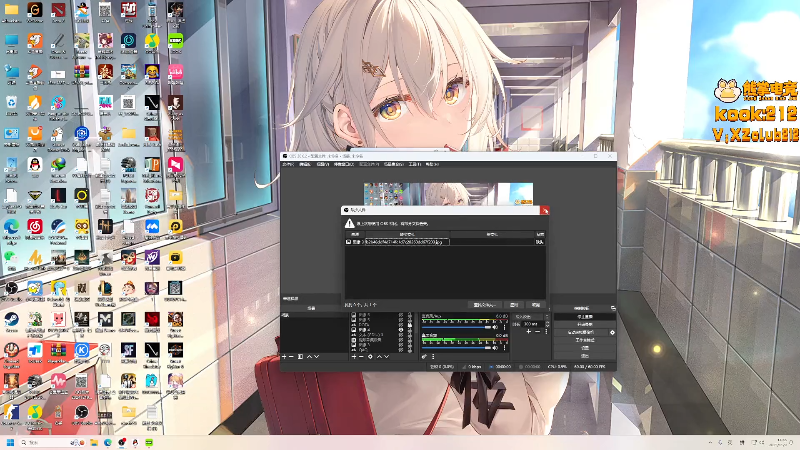The width and height of the screenshot is (800, 450).
Task: Open the Edit menu in OBS
Action: click(305, 164)
